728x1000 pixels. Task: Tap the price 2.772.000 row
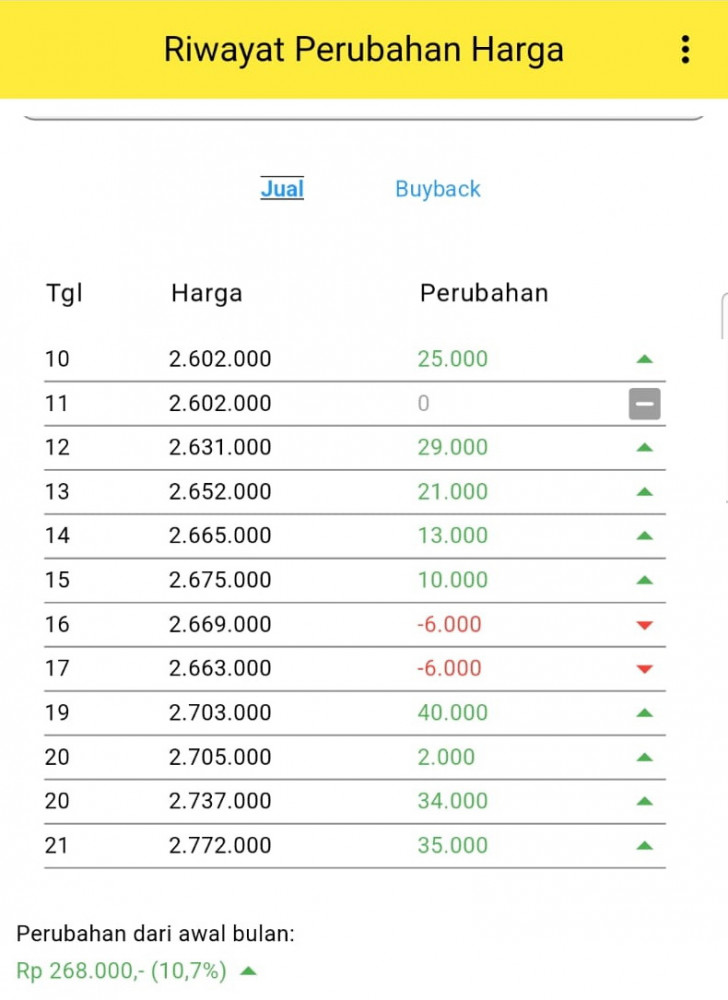pos(220,845)
